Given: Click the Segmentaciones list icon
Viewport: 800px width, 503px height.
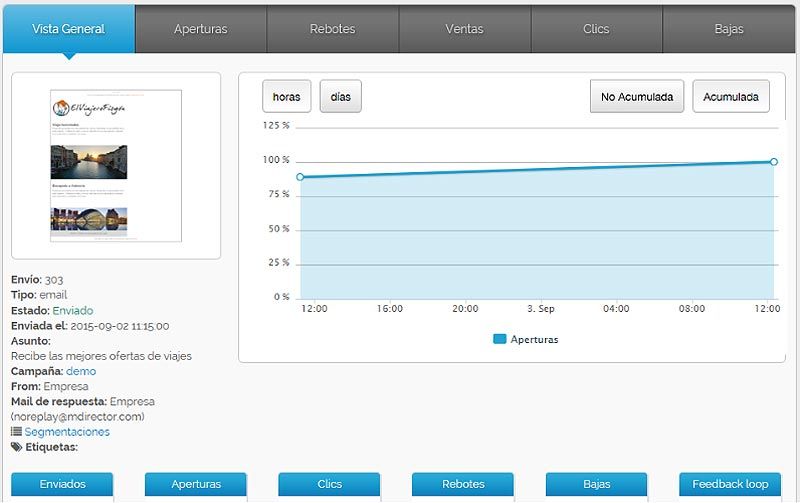Looking at the screenshot, I should coord(16,432).
